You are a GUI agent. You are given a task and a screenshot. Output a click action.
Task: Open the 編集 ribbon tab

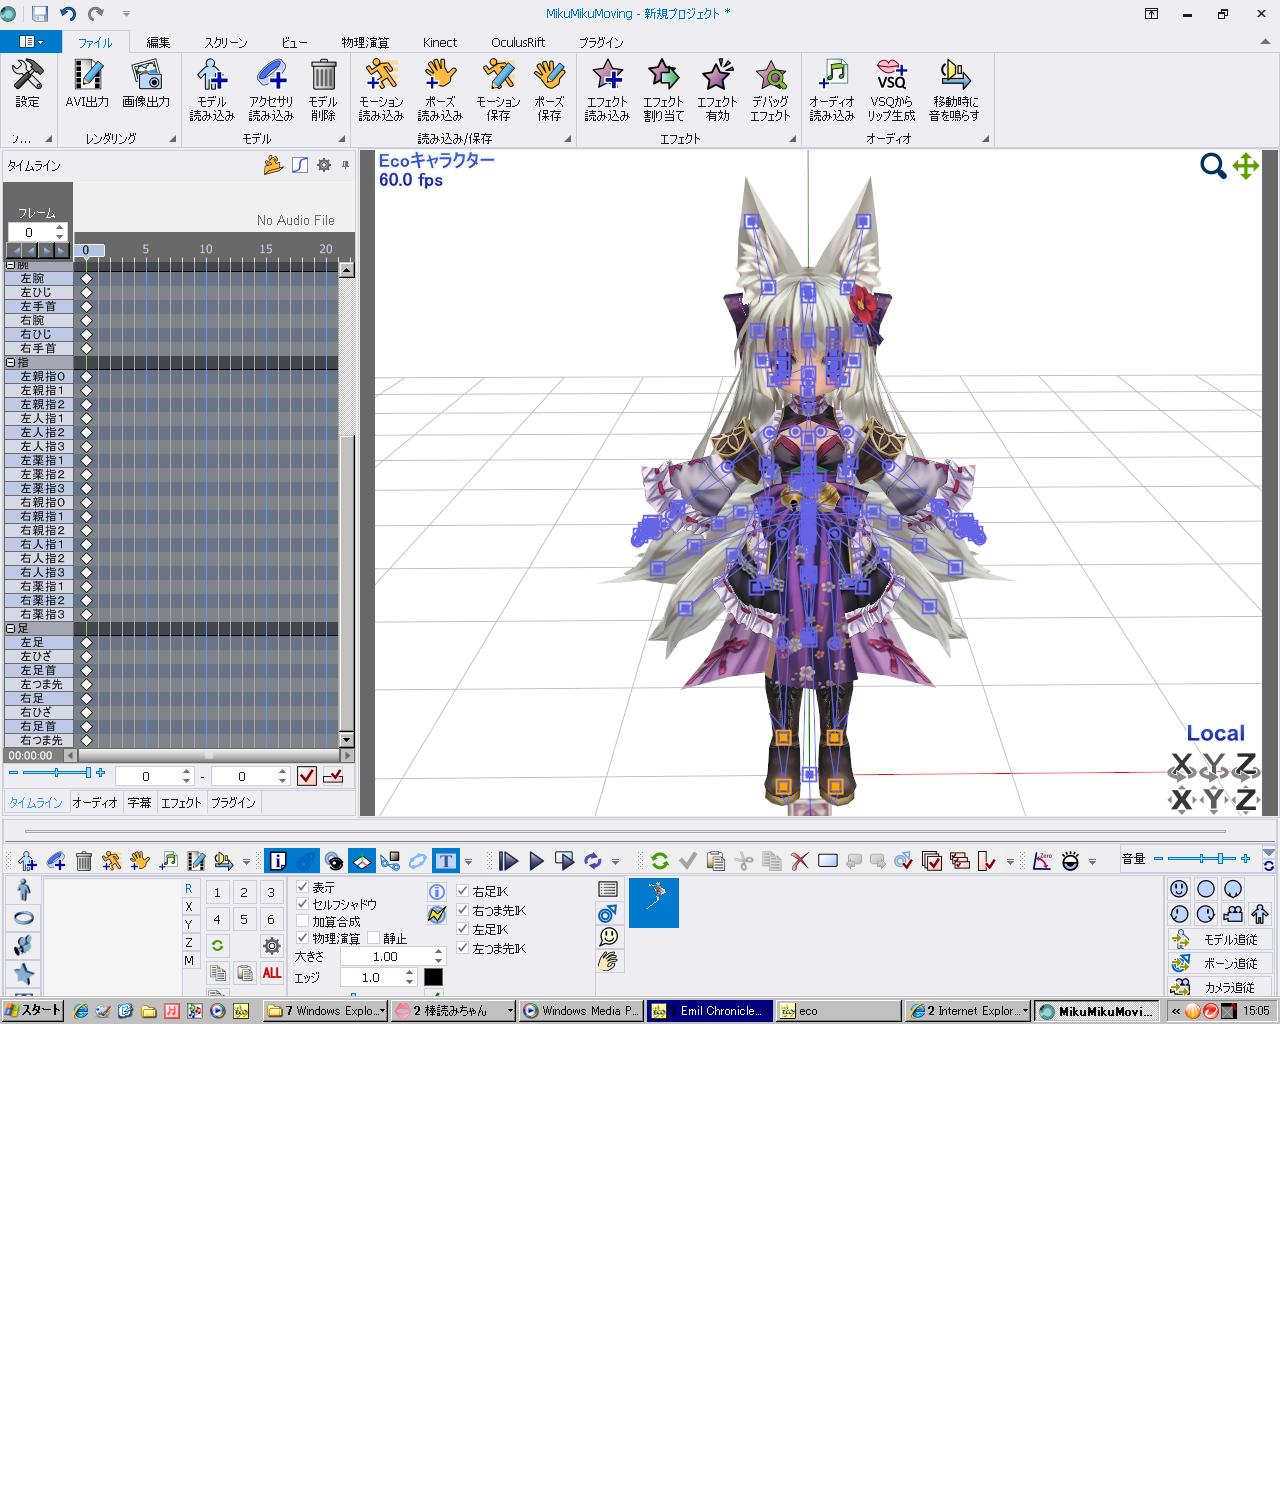click(158, 43)
